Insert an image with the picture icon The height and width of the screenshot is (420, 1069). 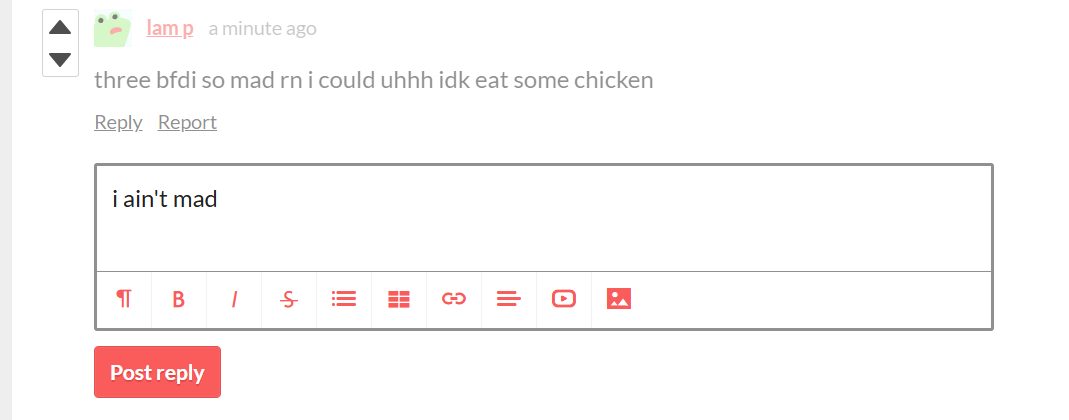(x=619, y=299)
